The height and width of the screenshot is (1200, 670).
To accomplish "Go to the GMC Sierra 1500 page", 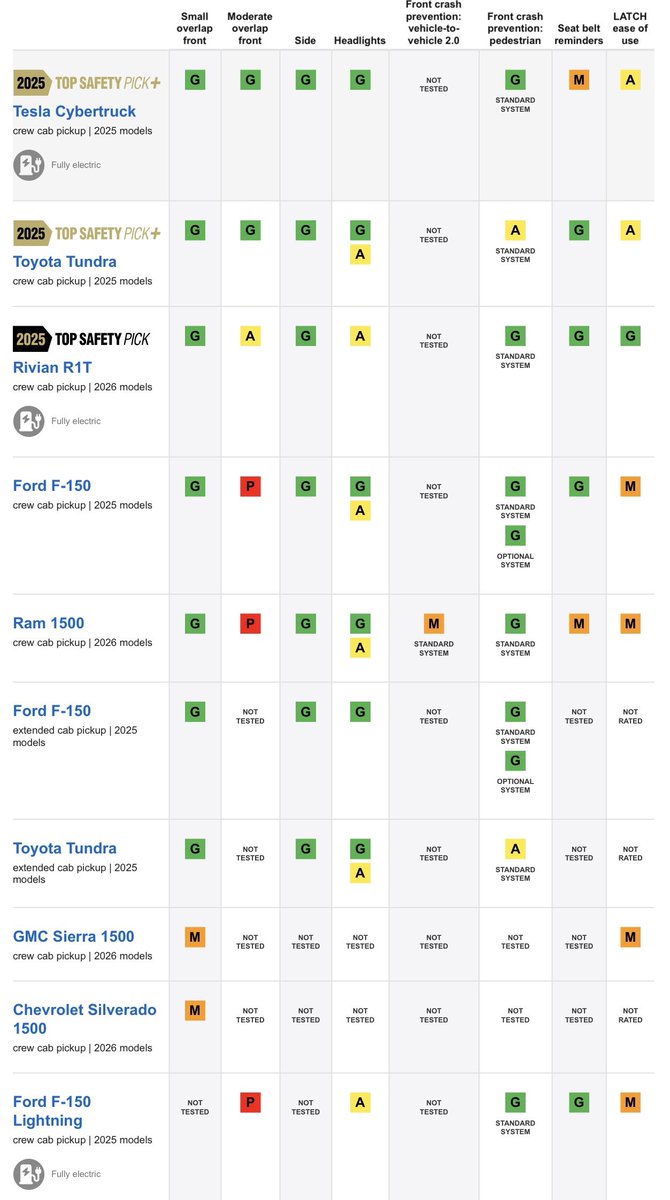I will 73,937.
